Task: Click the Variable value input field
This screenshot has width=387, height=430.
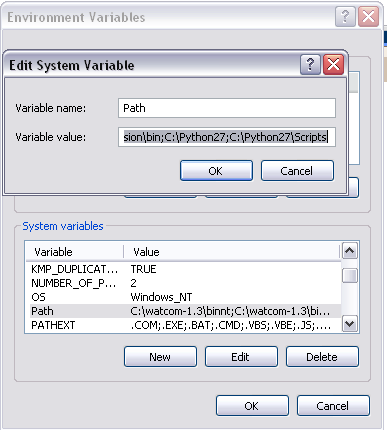Action: pyautogui.click(x=227, y=137)
